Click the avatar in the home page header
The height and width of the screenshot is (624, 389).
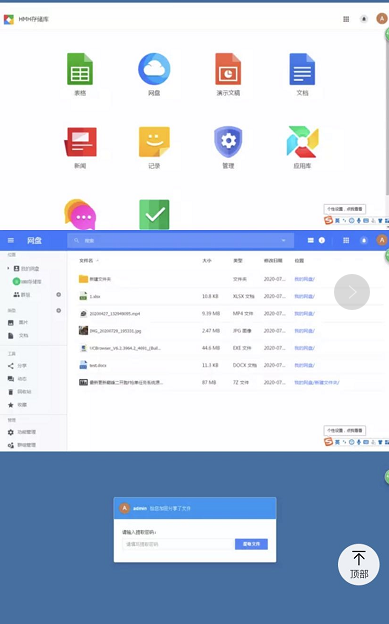click(382, 19)
